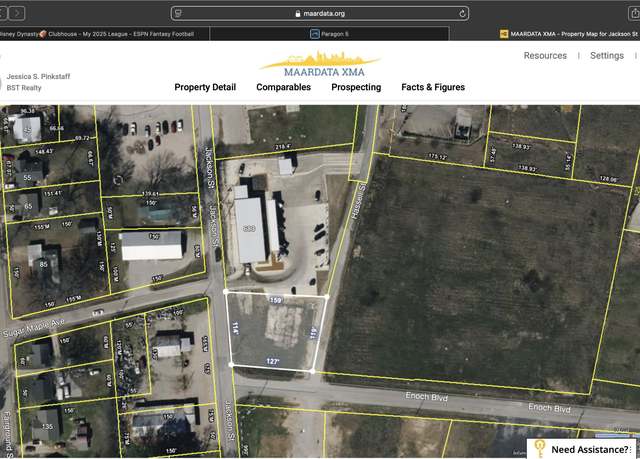Click house number 85 on the map
This screenshot has height=459, width=640.
tap(43, 264)
